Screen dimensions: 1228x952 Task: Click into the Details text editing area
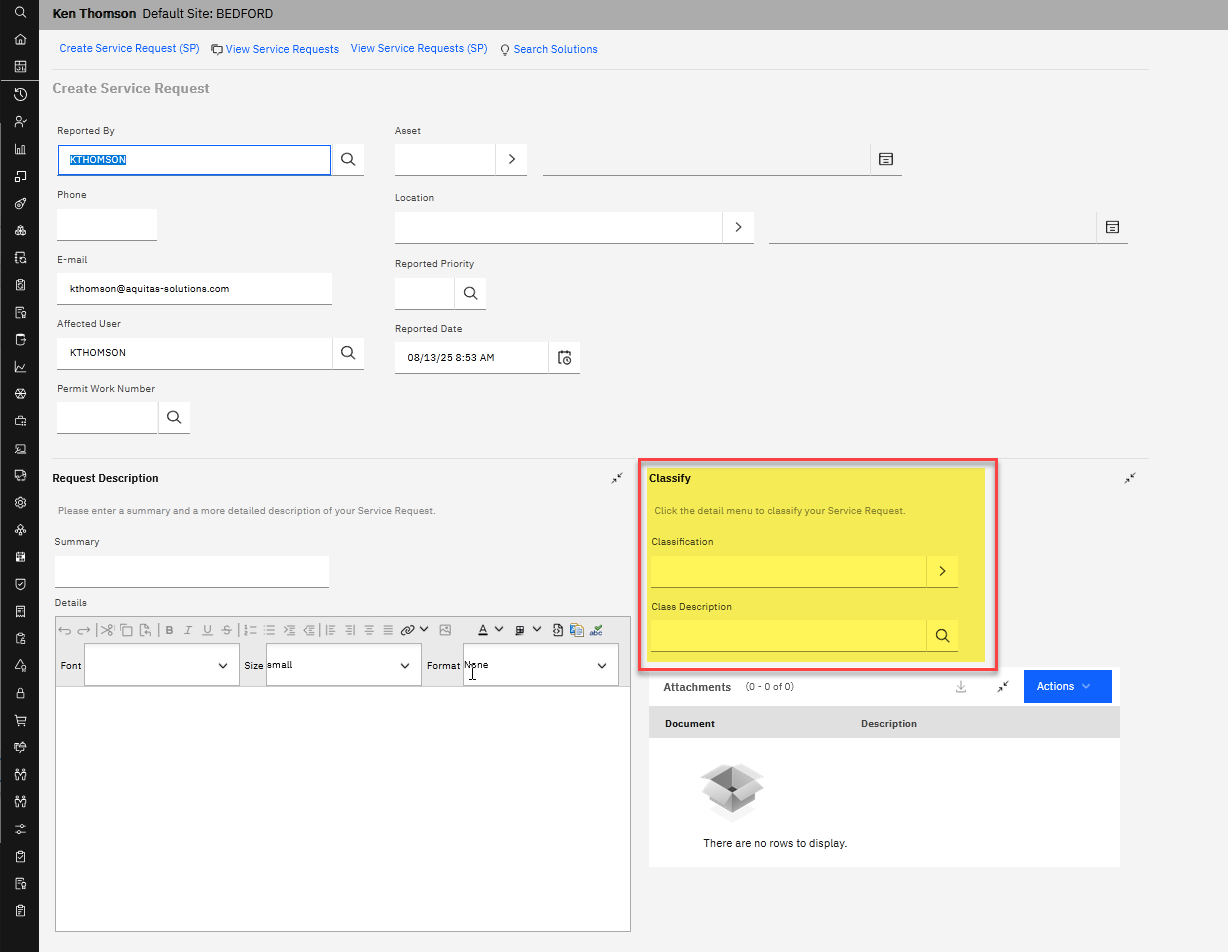tap(343, 809)
